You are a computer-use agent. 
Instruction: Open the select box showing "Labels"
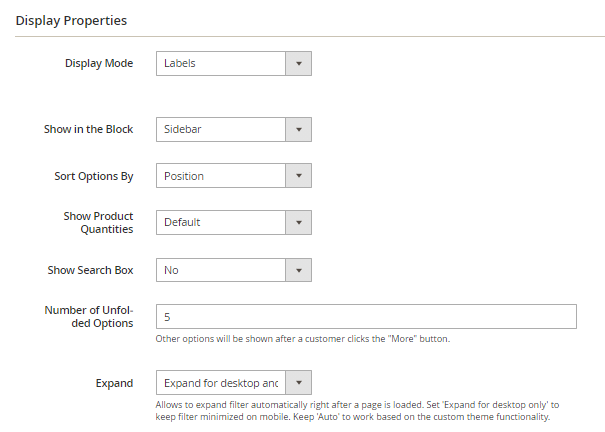tap(222, 64)
